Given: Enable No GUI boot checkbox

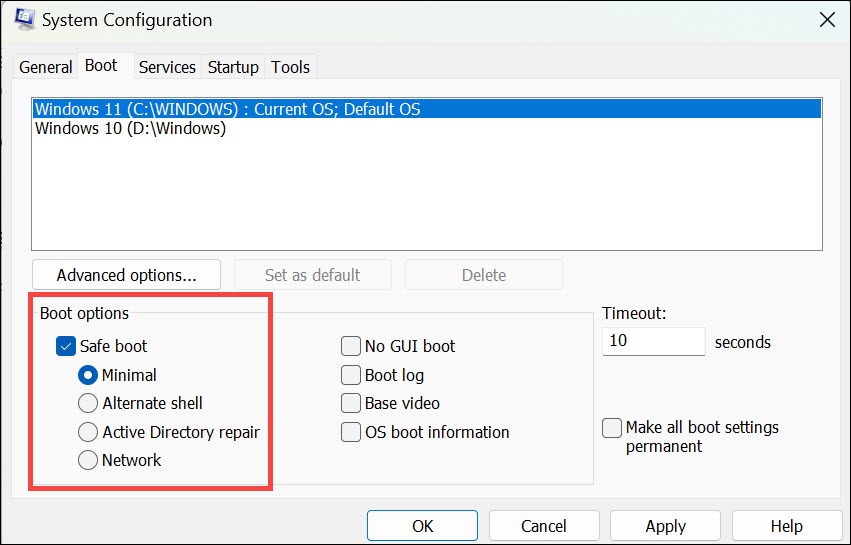Looking at the screenshot, I should (351, 346).
